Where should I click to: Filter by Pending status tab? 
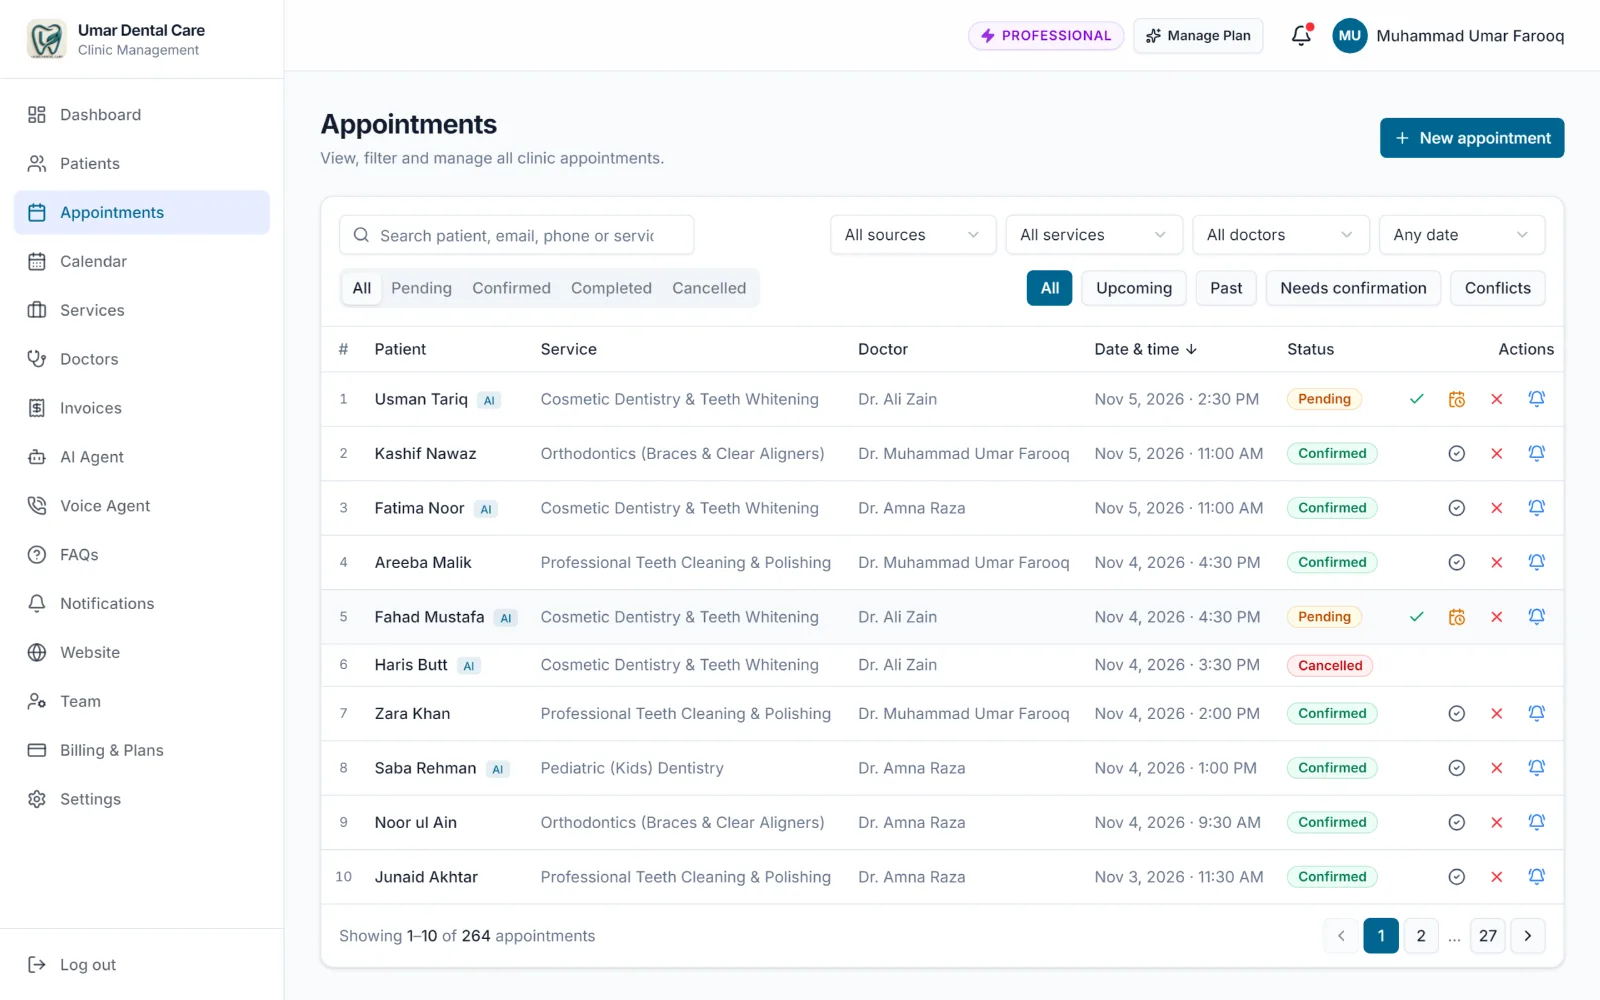pyautogui.click(x=421, y=288)
